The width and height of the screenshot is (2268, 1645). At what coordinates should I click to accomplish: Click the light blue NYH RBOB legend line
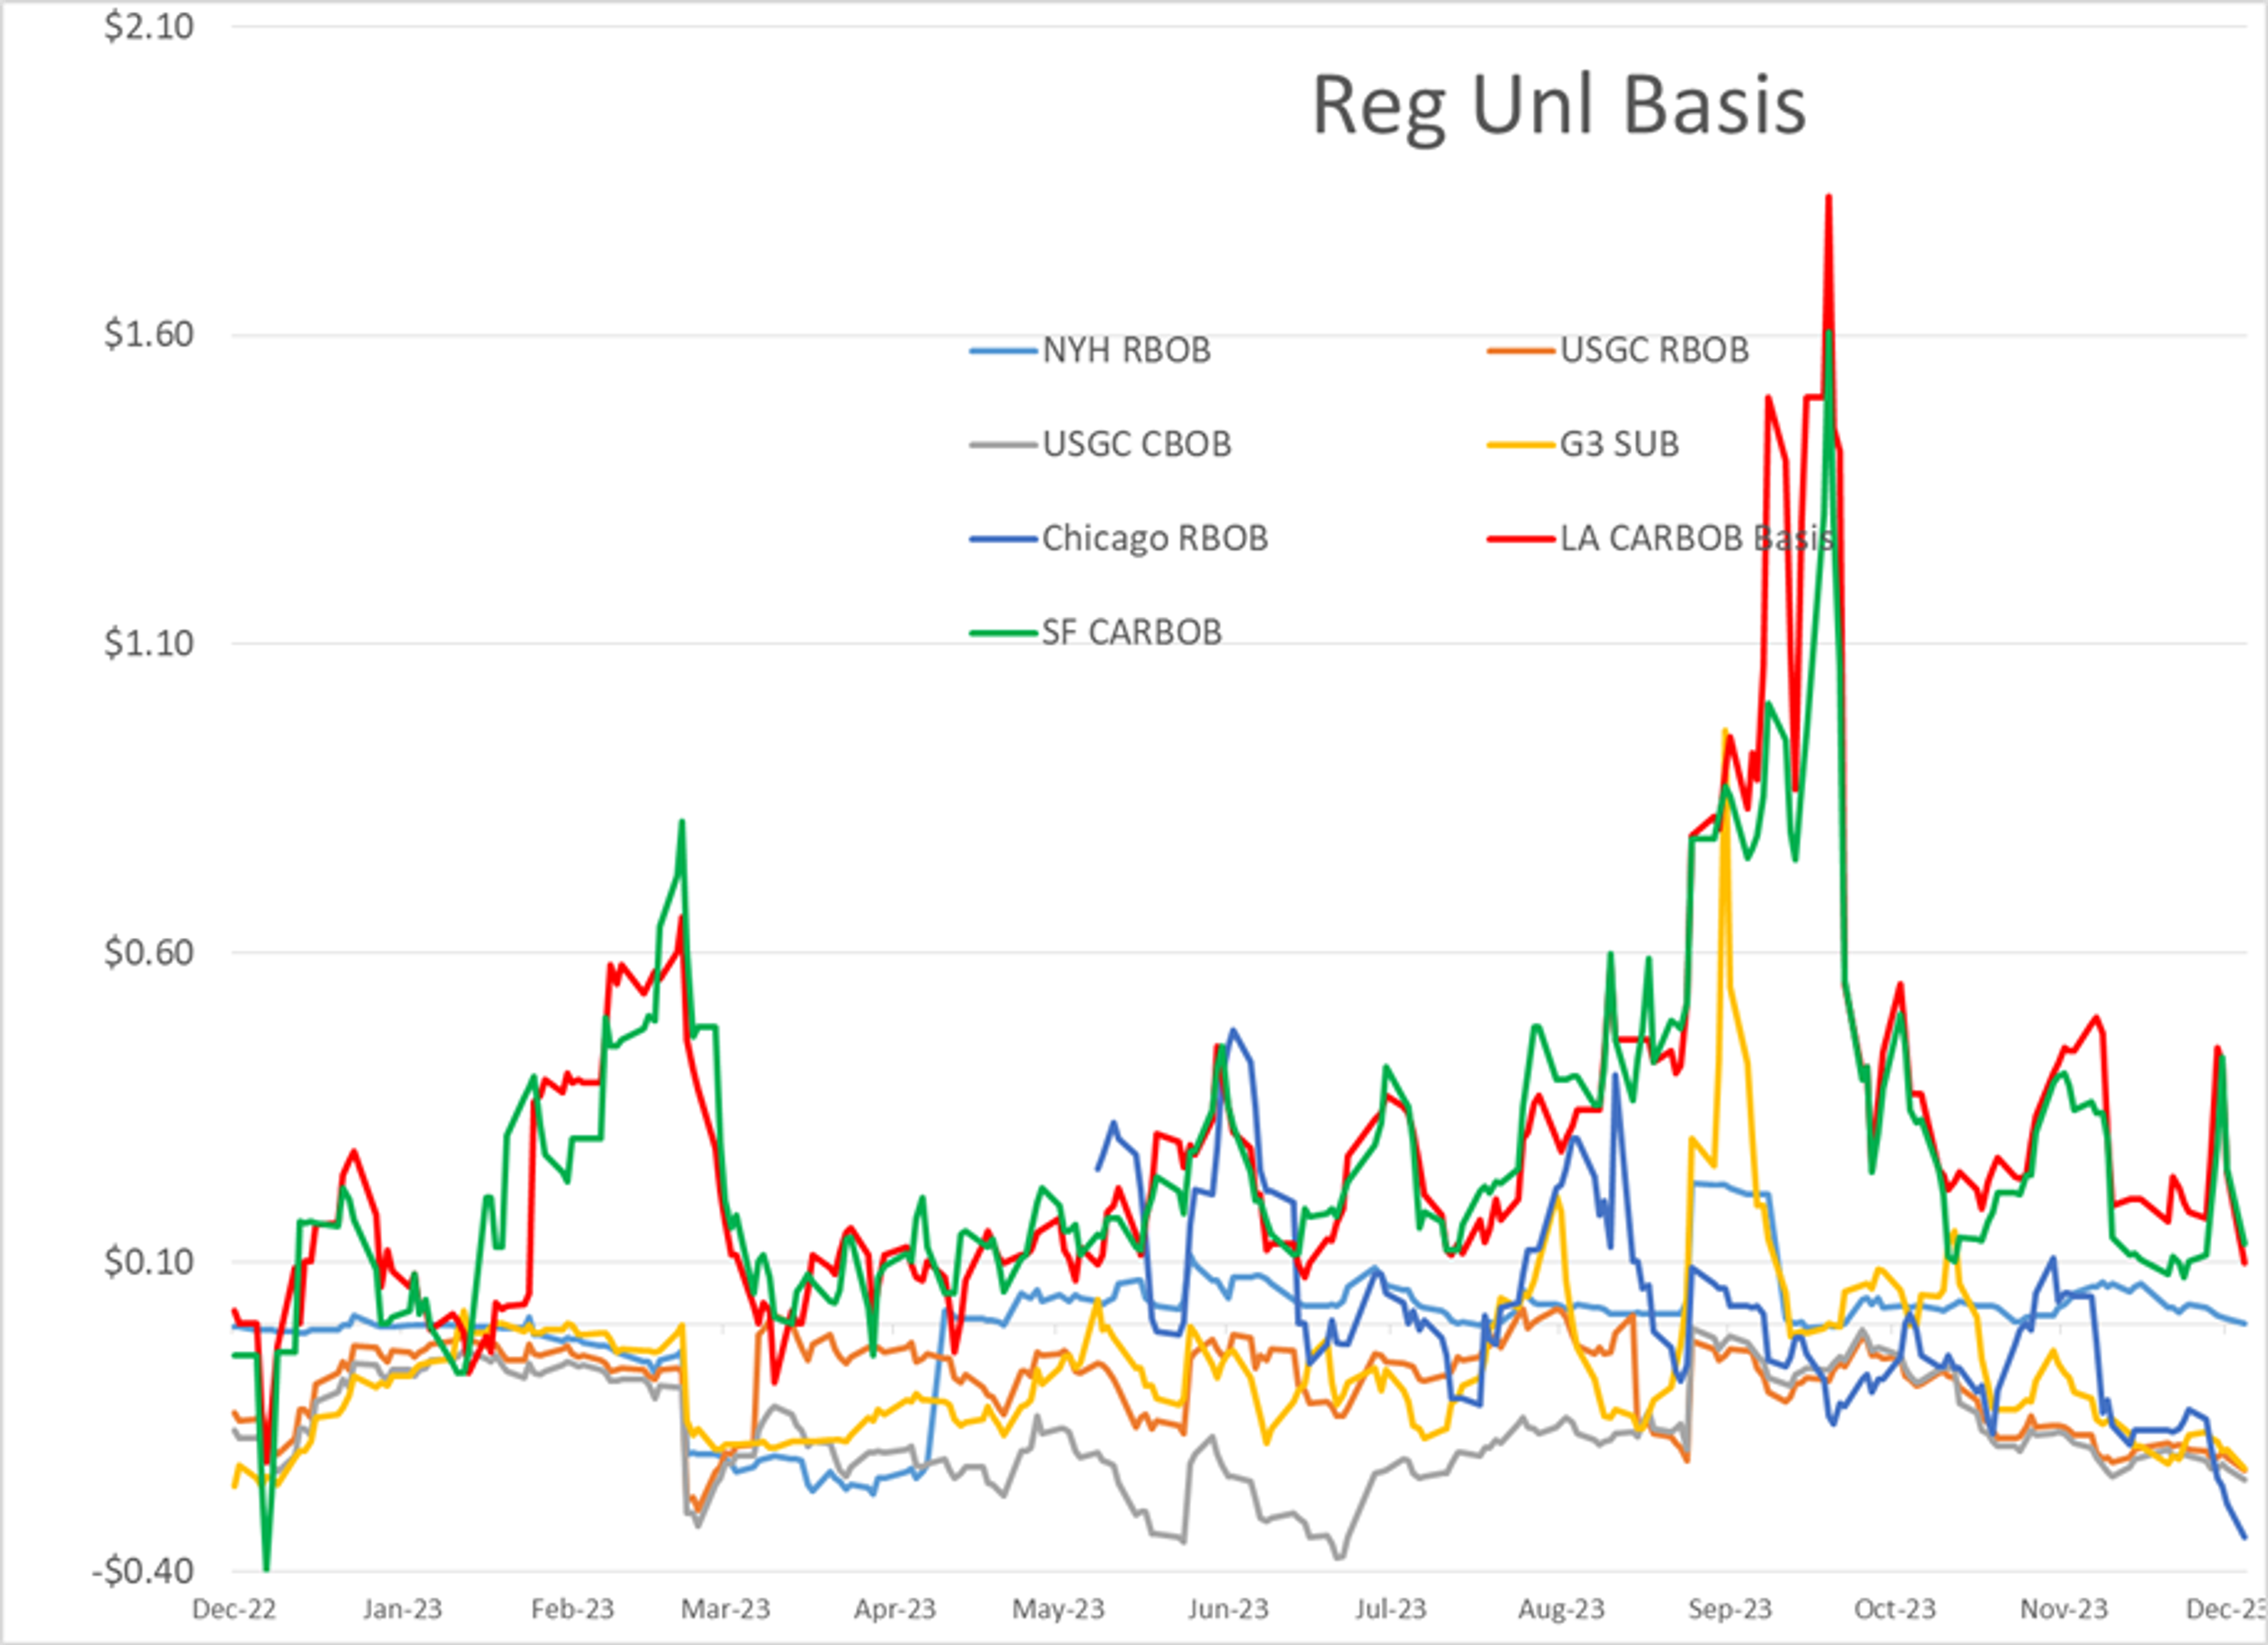[x=1003, y=351]
